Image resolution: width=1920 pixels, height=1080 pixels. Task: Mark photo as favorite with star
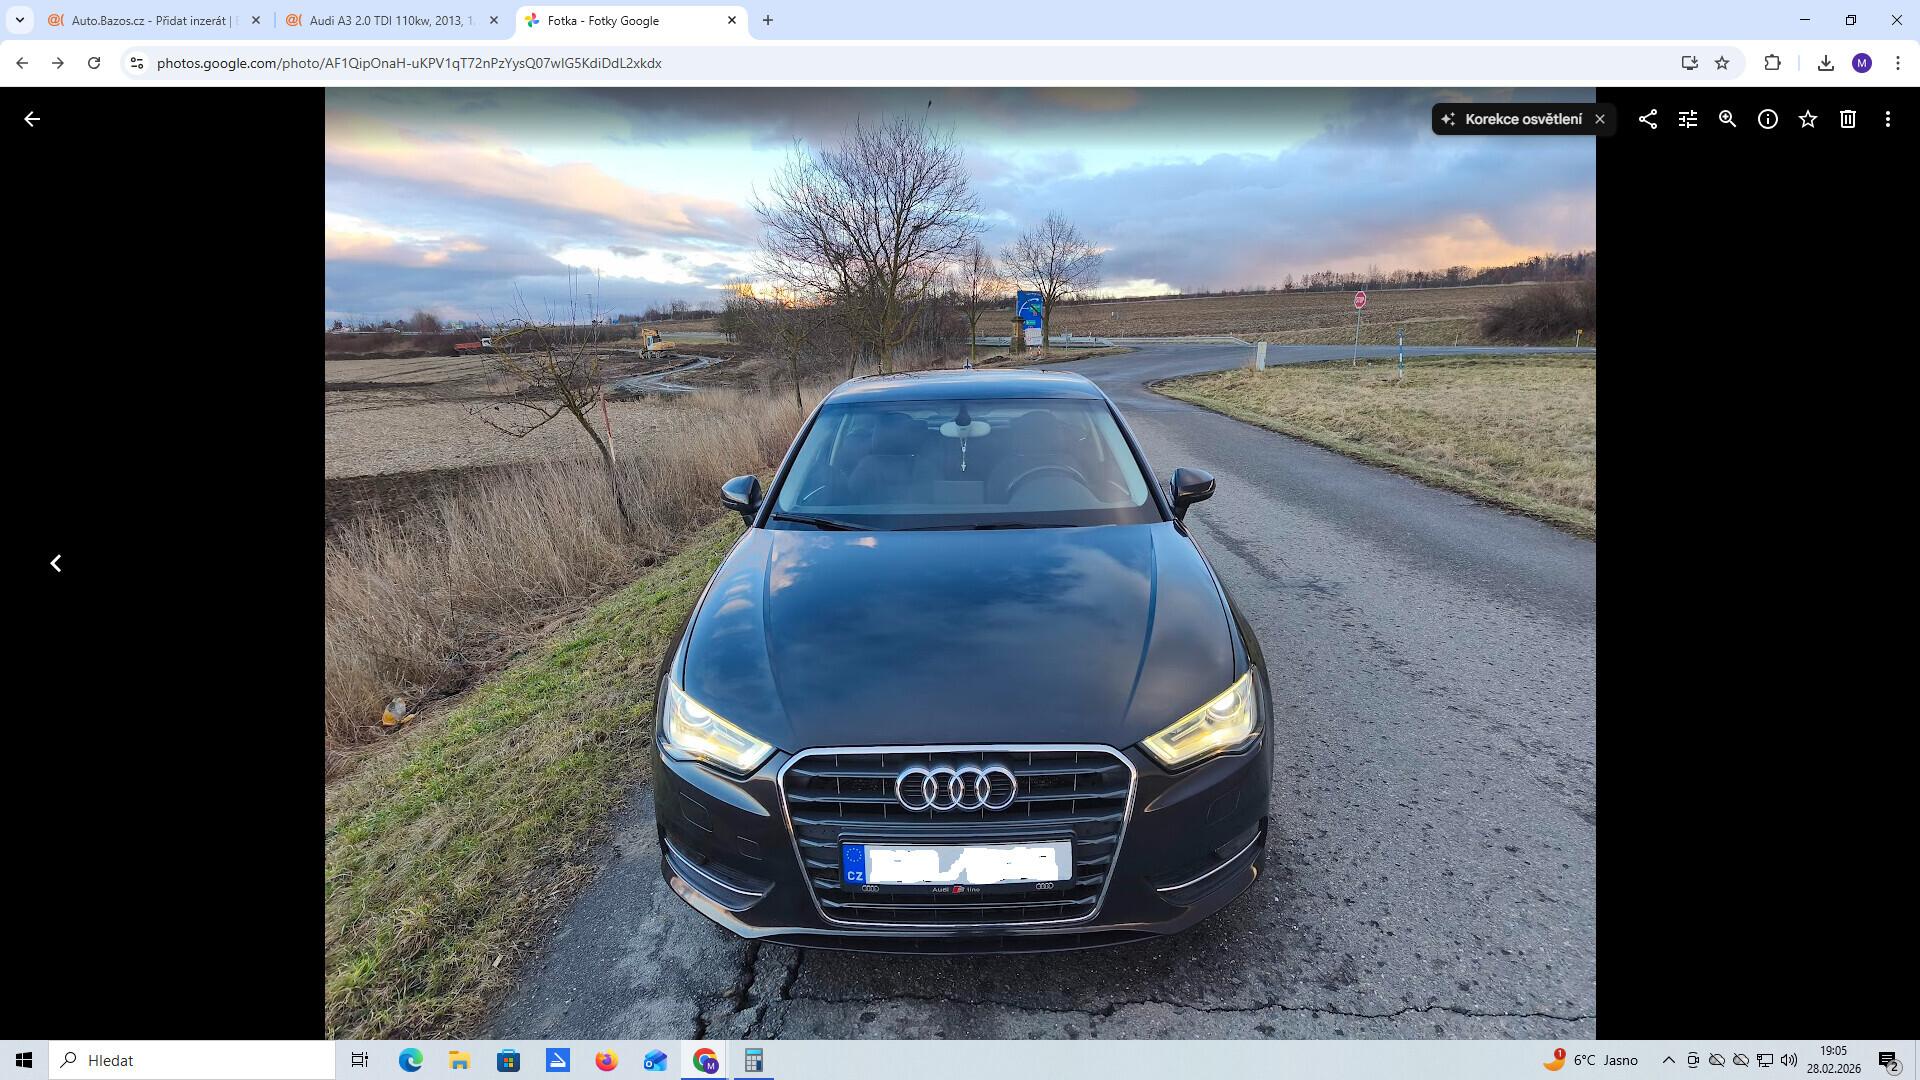(1808, 119)
